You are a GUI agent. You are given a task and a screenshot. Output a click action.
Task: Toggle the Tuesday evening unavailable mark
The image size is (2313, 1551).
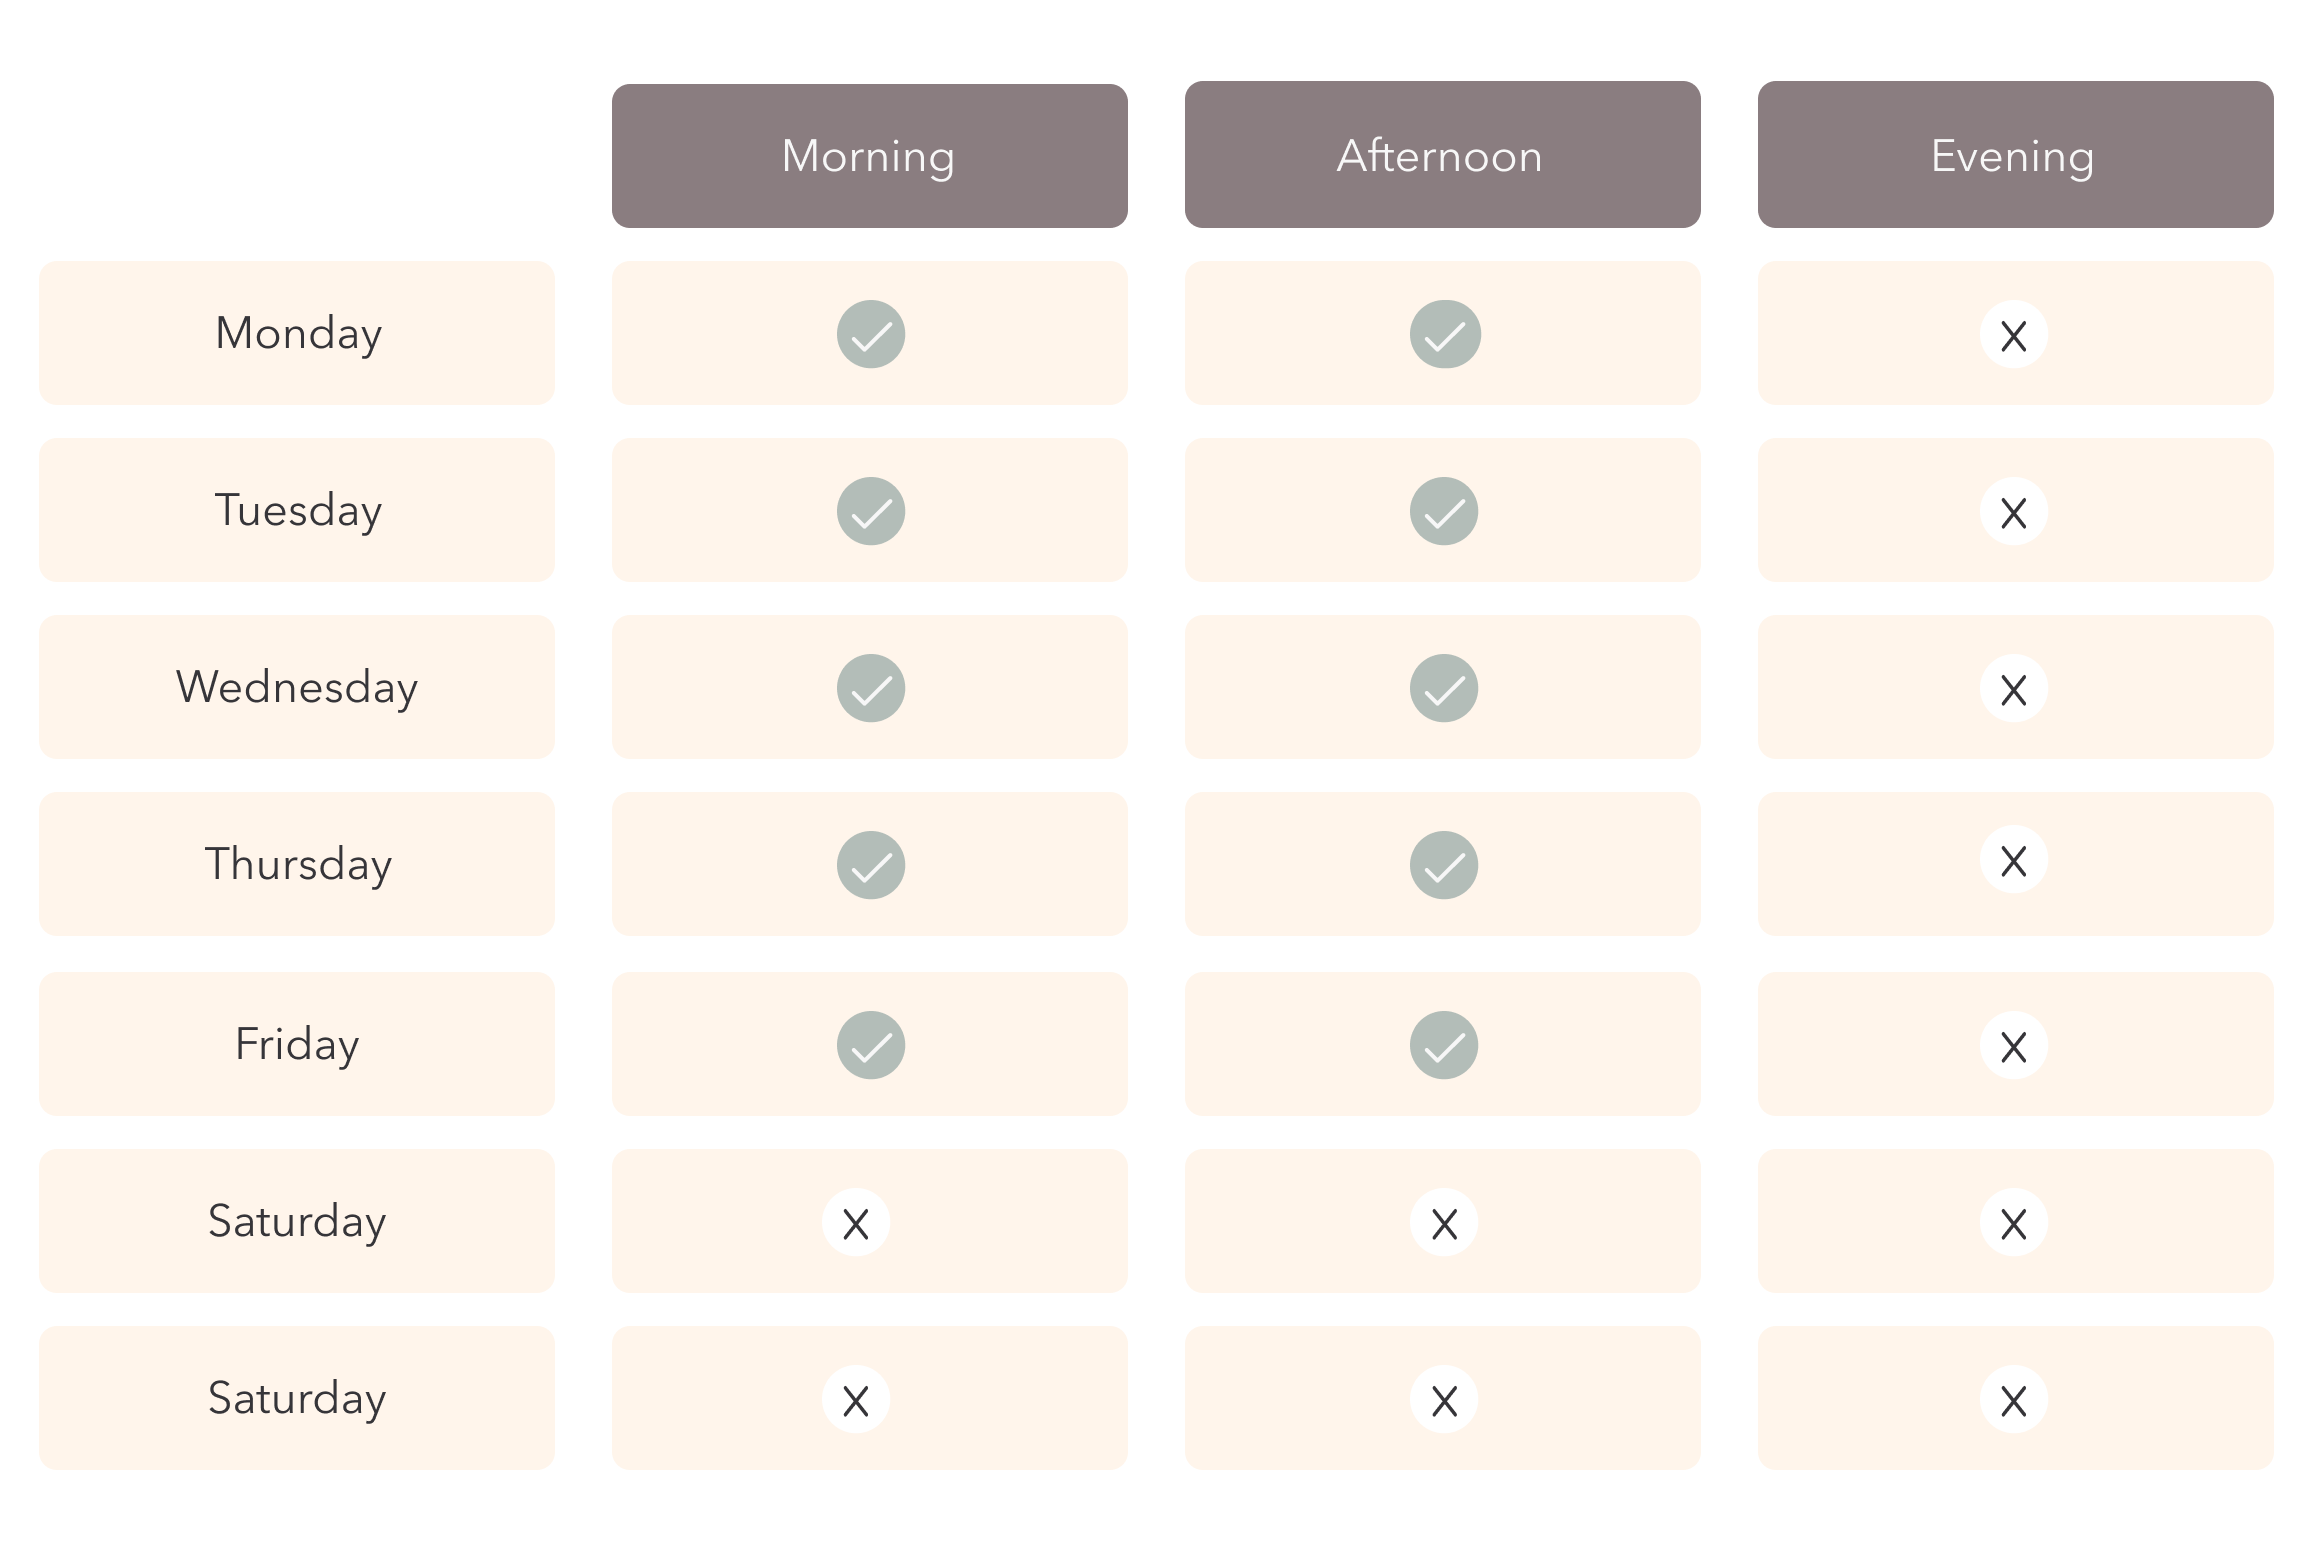pyautogui.click(x=2014, y=511)
